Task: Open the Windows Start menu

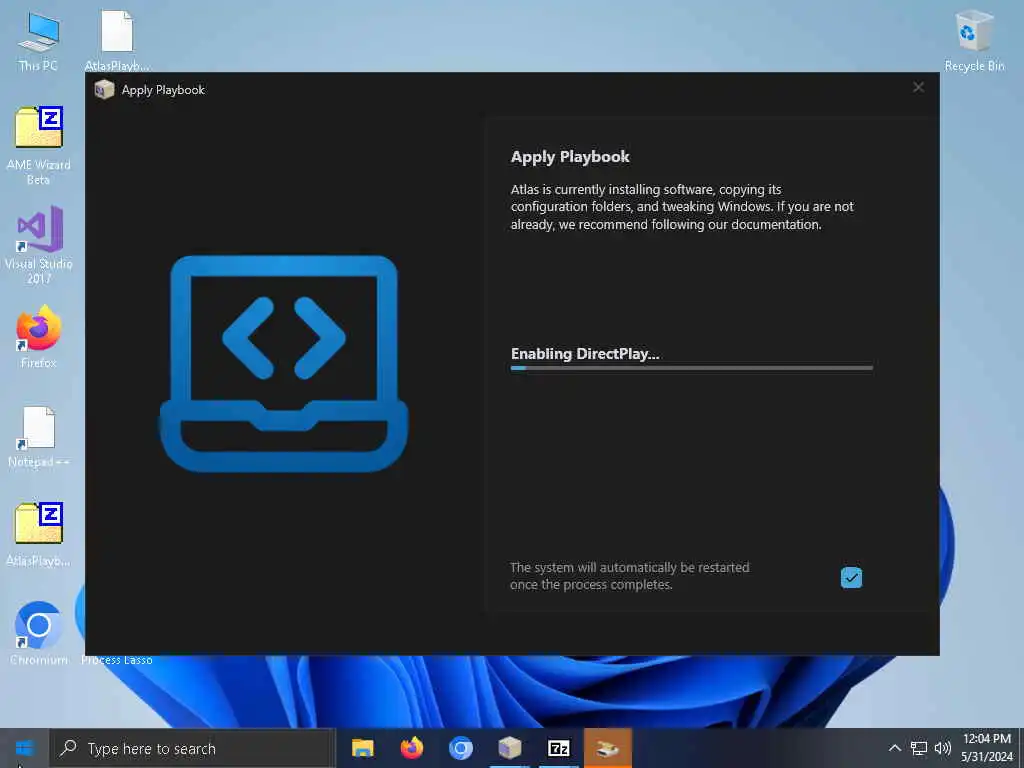Action: [x=25, y=748]
